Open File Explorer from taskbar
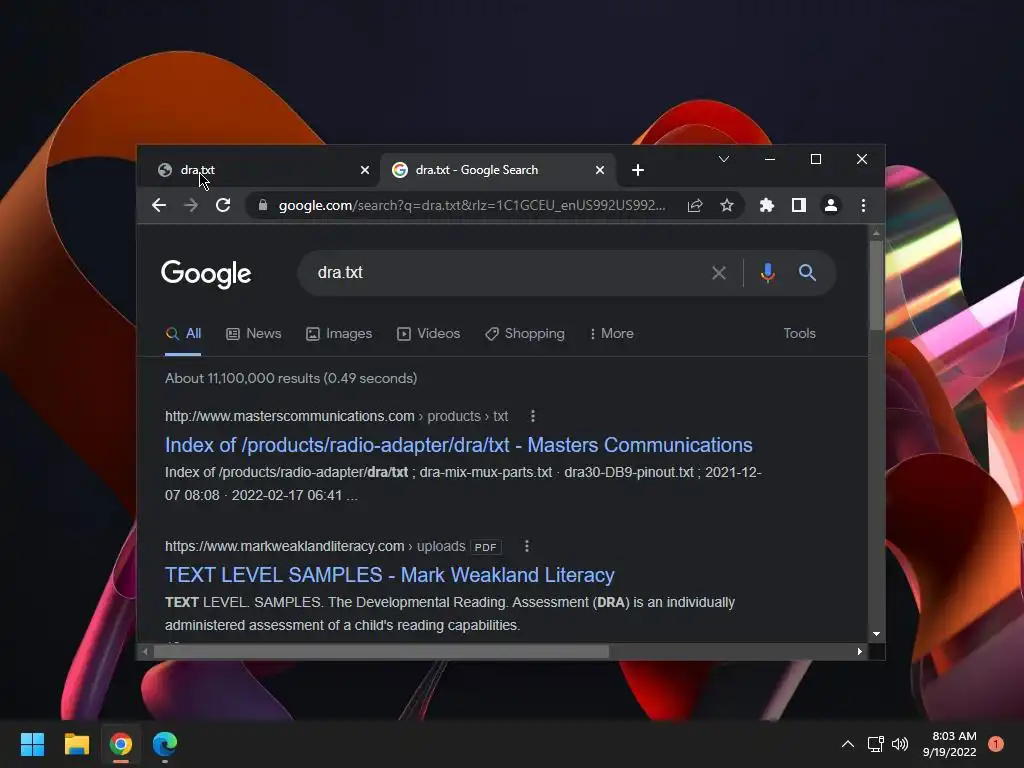The height and width of the screenshot is (768, 1024). [76, 744]
